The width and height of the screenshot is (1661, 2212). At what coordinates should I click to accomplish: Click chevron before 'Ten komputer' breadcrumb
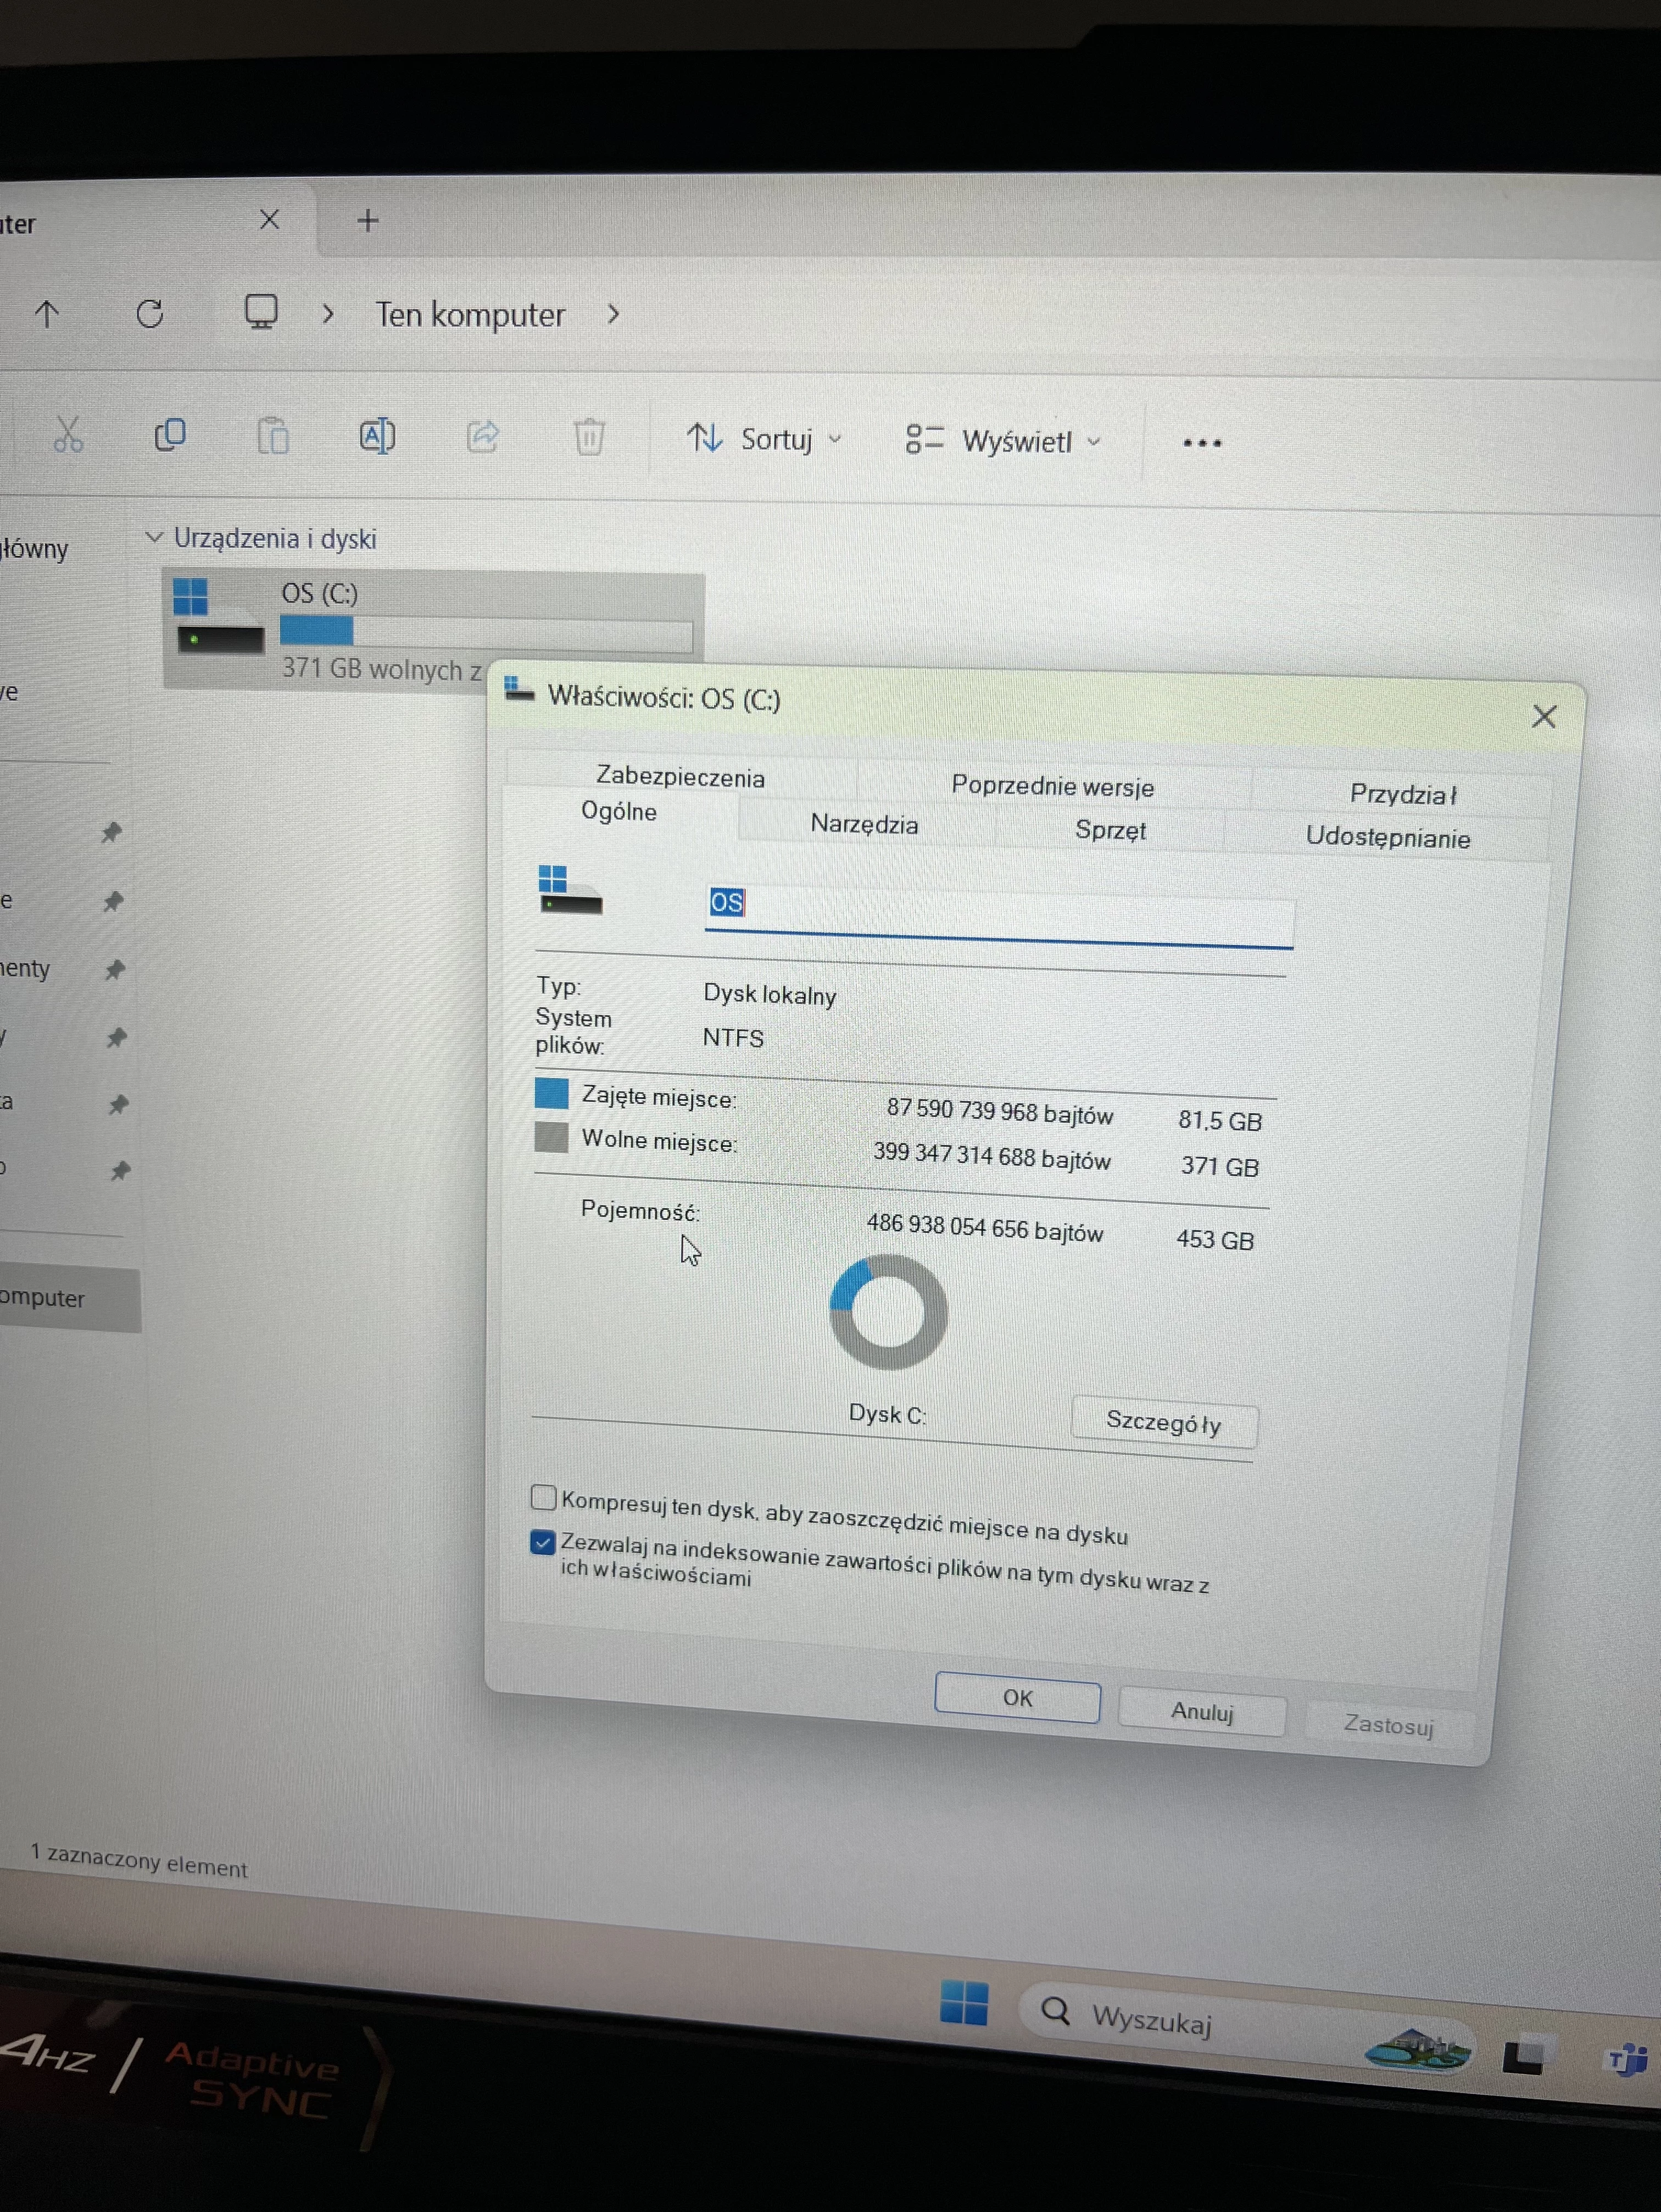(x=327, y=314)
